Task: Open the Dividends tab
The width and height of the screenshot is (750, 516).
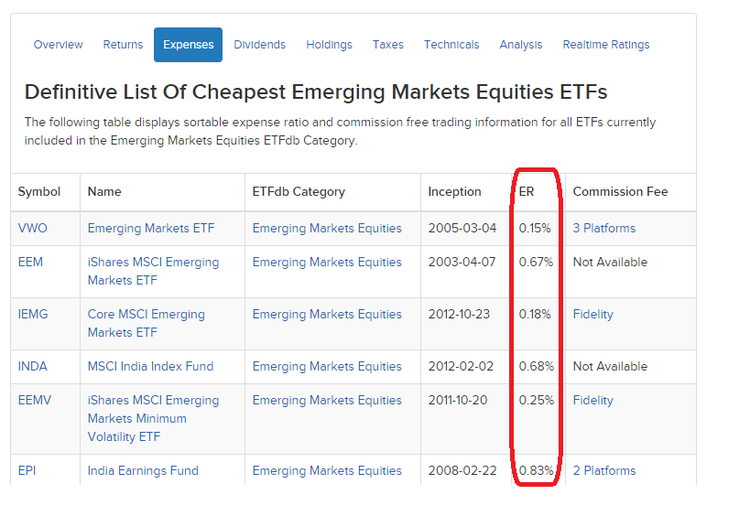Action: pos(260,45)
